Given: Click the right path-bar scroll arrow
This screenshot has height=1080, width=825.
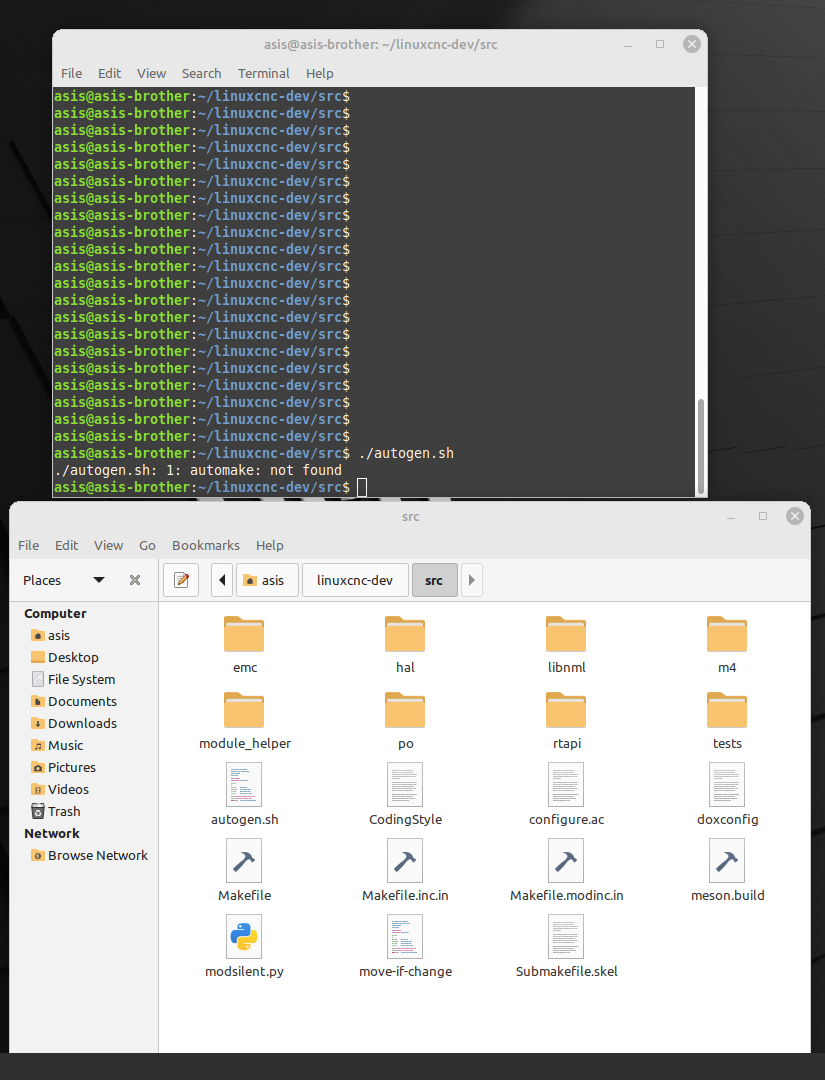Looking at the screenshot, I should pos(472,580).
